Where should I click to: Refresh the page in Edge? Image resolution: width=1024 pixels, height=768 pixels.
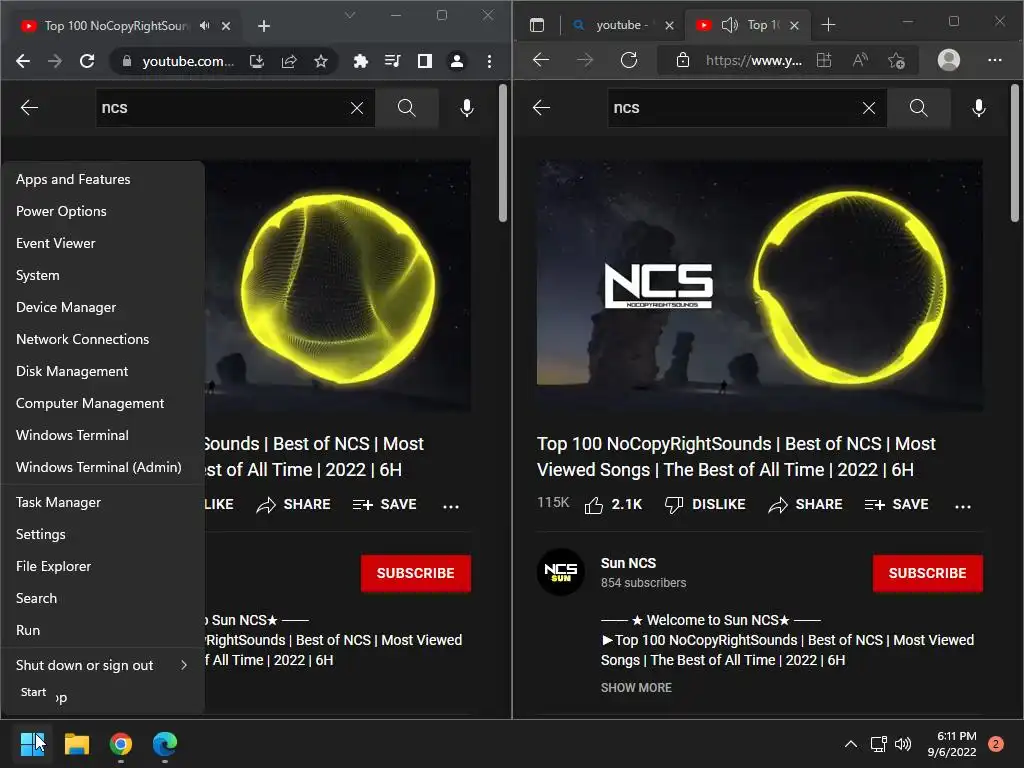pyautogui.click(x=629, y=61)
